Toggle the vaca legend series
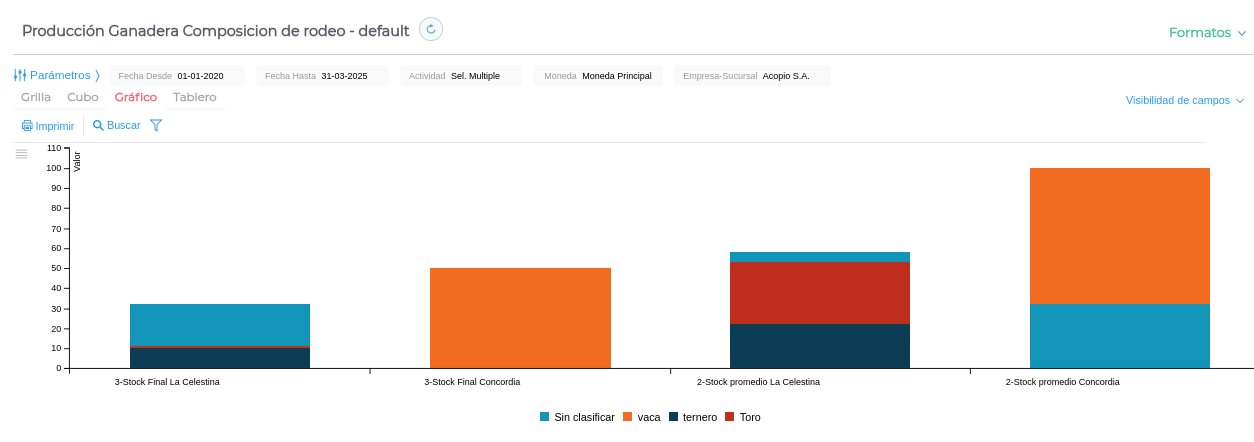The width and height of the screenshot is (1254, 442). pyautogui.click(x=642, y=417)
